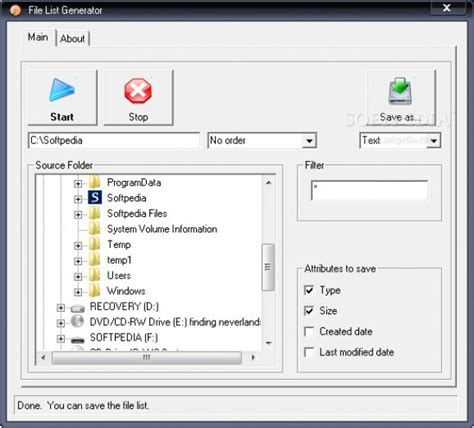Click the Start button with play icon

click(x=62, y=97)
